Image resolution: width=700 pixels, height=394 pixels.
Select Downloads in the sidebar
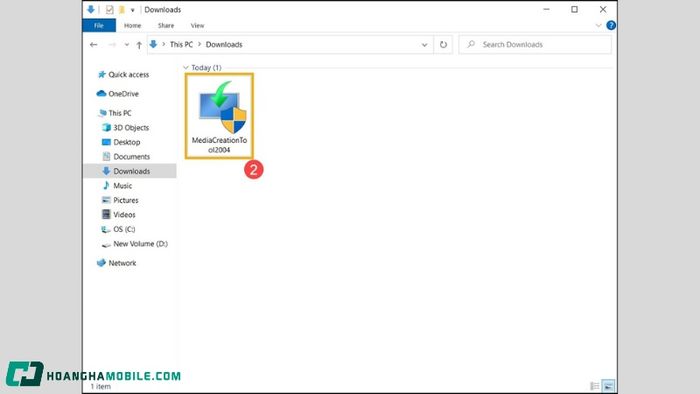129,171
